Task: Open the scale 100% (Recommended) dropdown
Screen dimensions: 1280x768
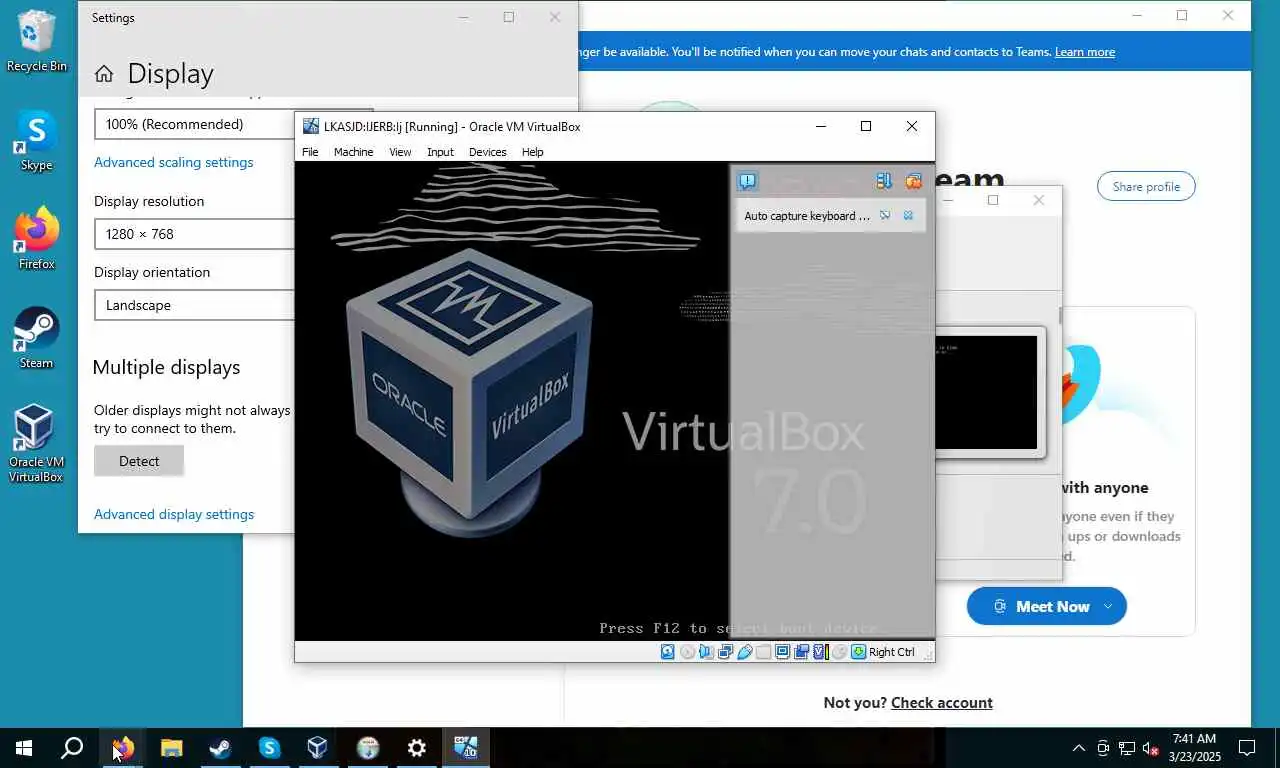Action: (x=194, y=124)
